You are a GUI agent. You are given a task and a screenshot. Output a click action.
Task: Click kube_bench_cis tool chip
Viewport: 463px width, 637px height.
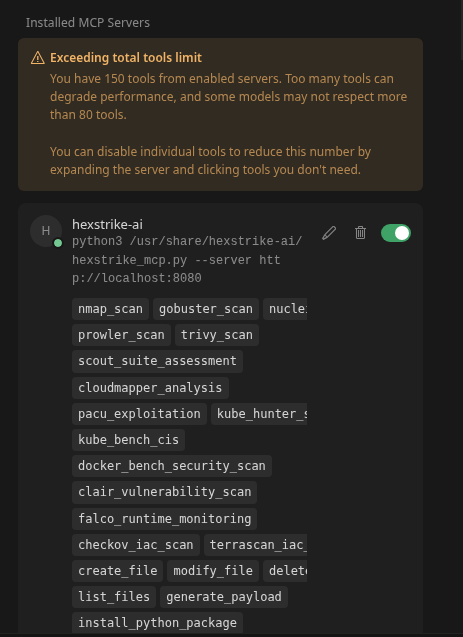tap(128, 440)
